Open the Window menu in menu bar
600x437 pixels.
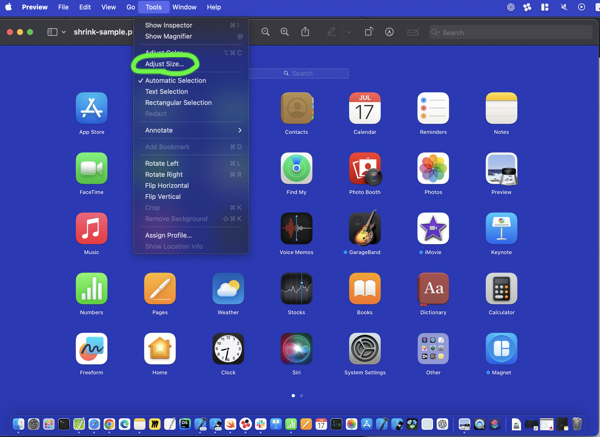(184, 7)
